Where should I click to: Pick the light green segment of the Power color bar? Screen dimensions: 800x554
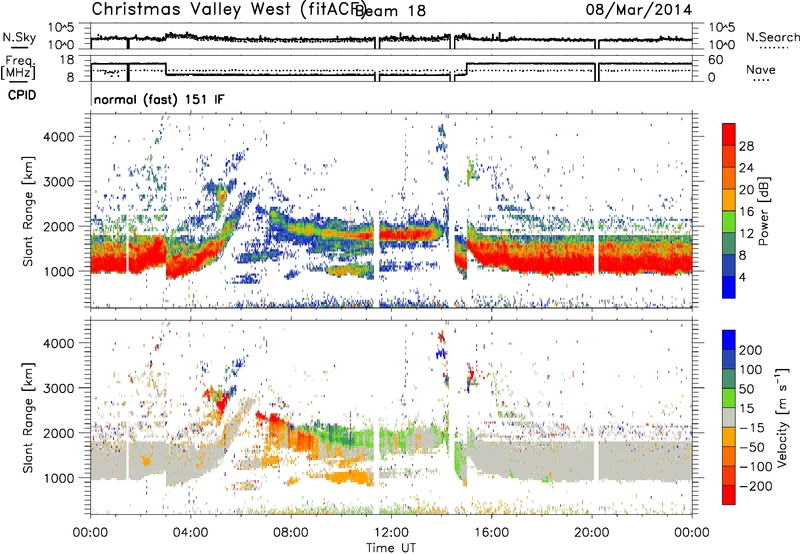[729, 222]
